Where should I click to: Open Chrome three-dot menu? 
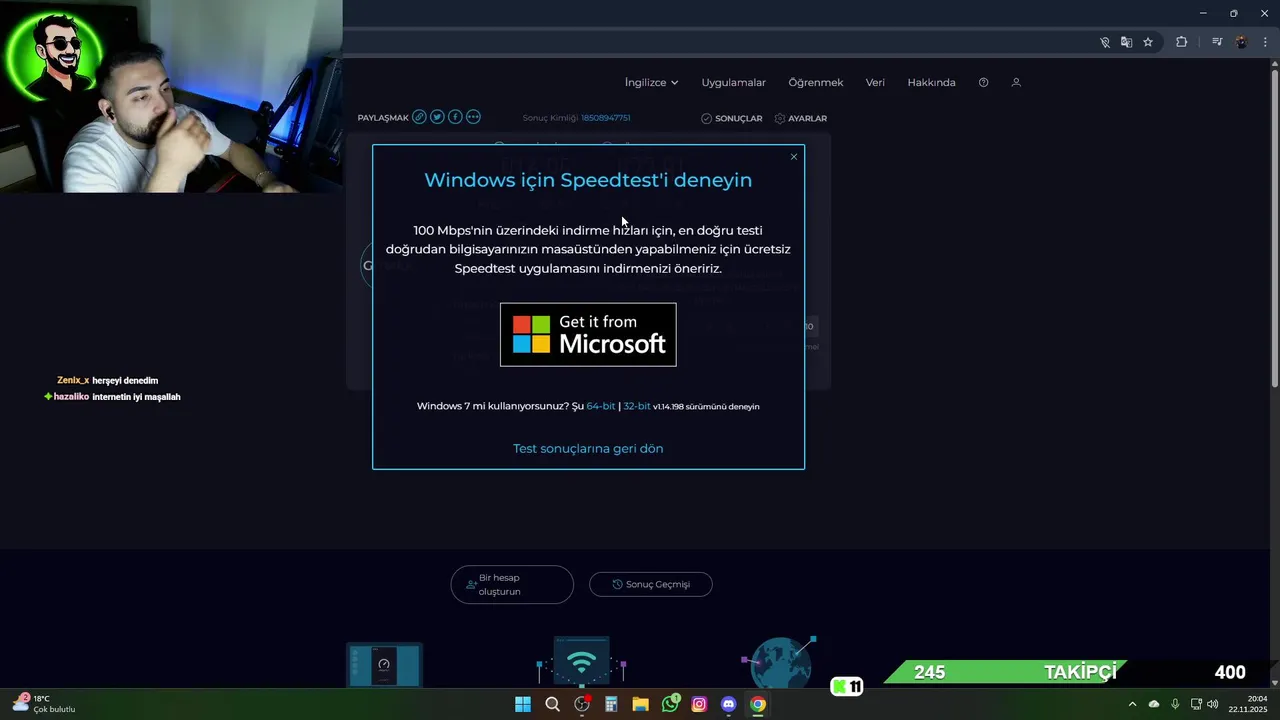(1265, 42)
